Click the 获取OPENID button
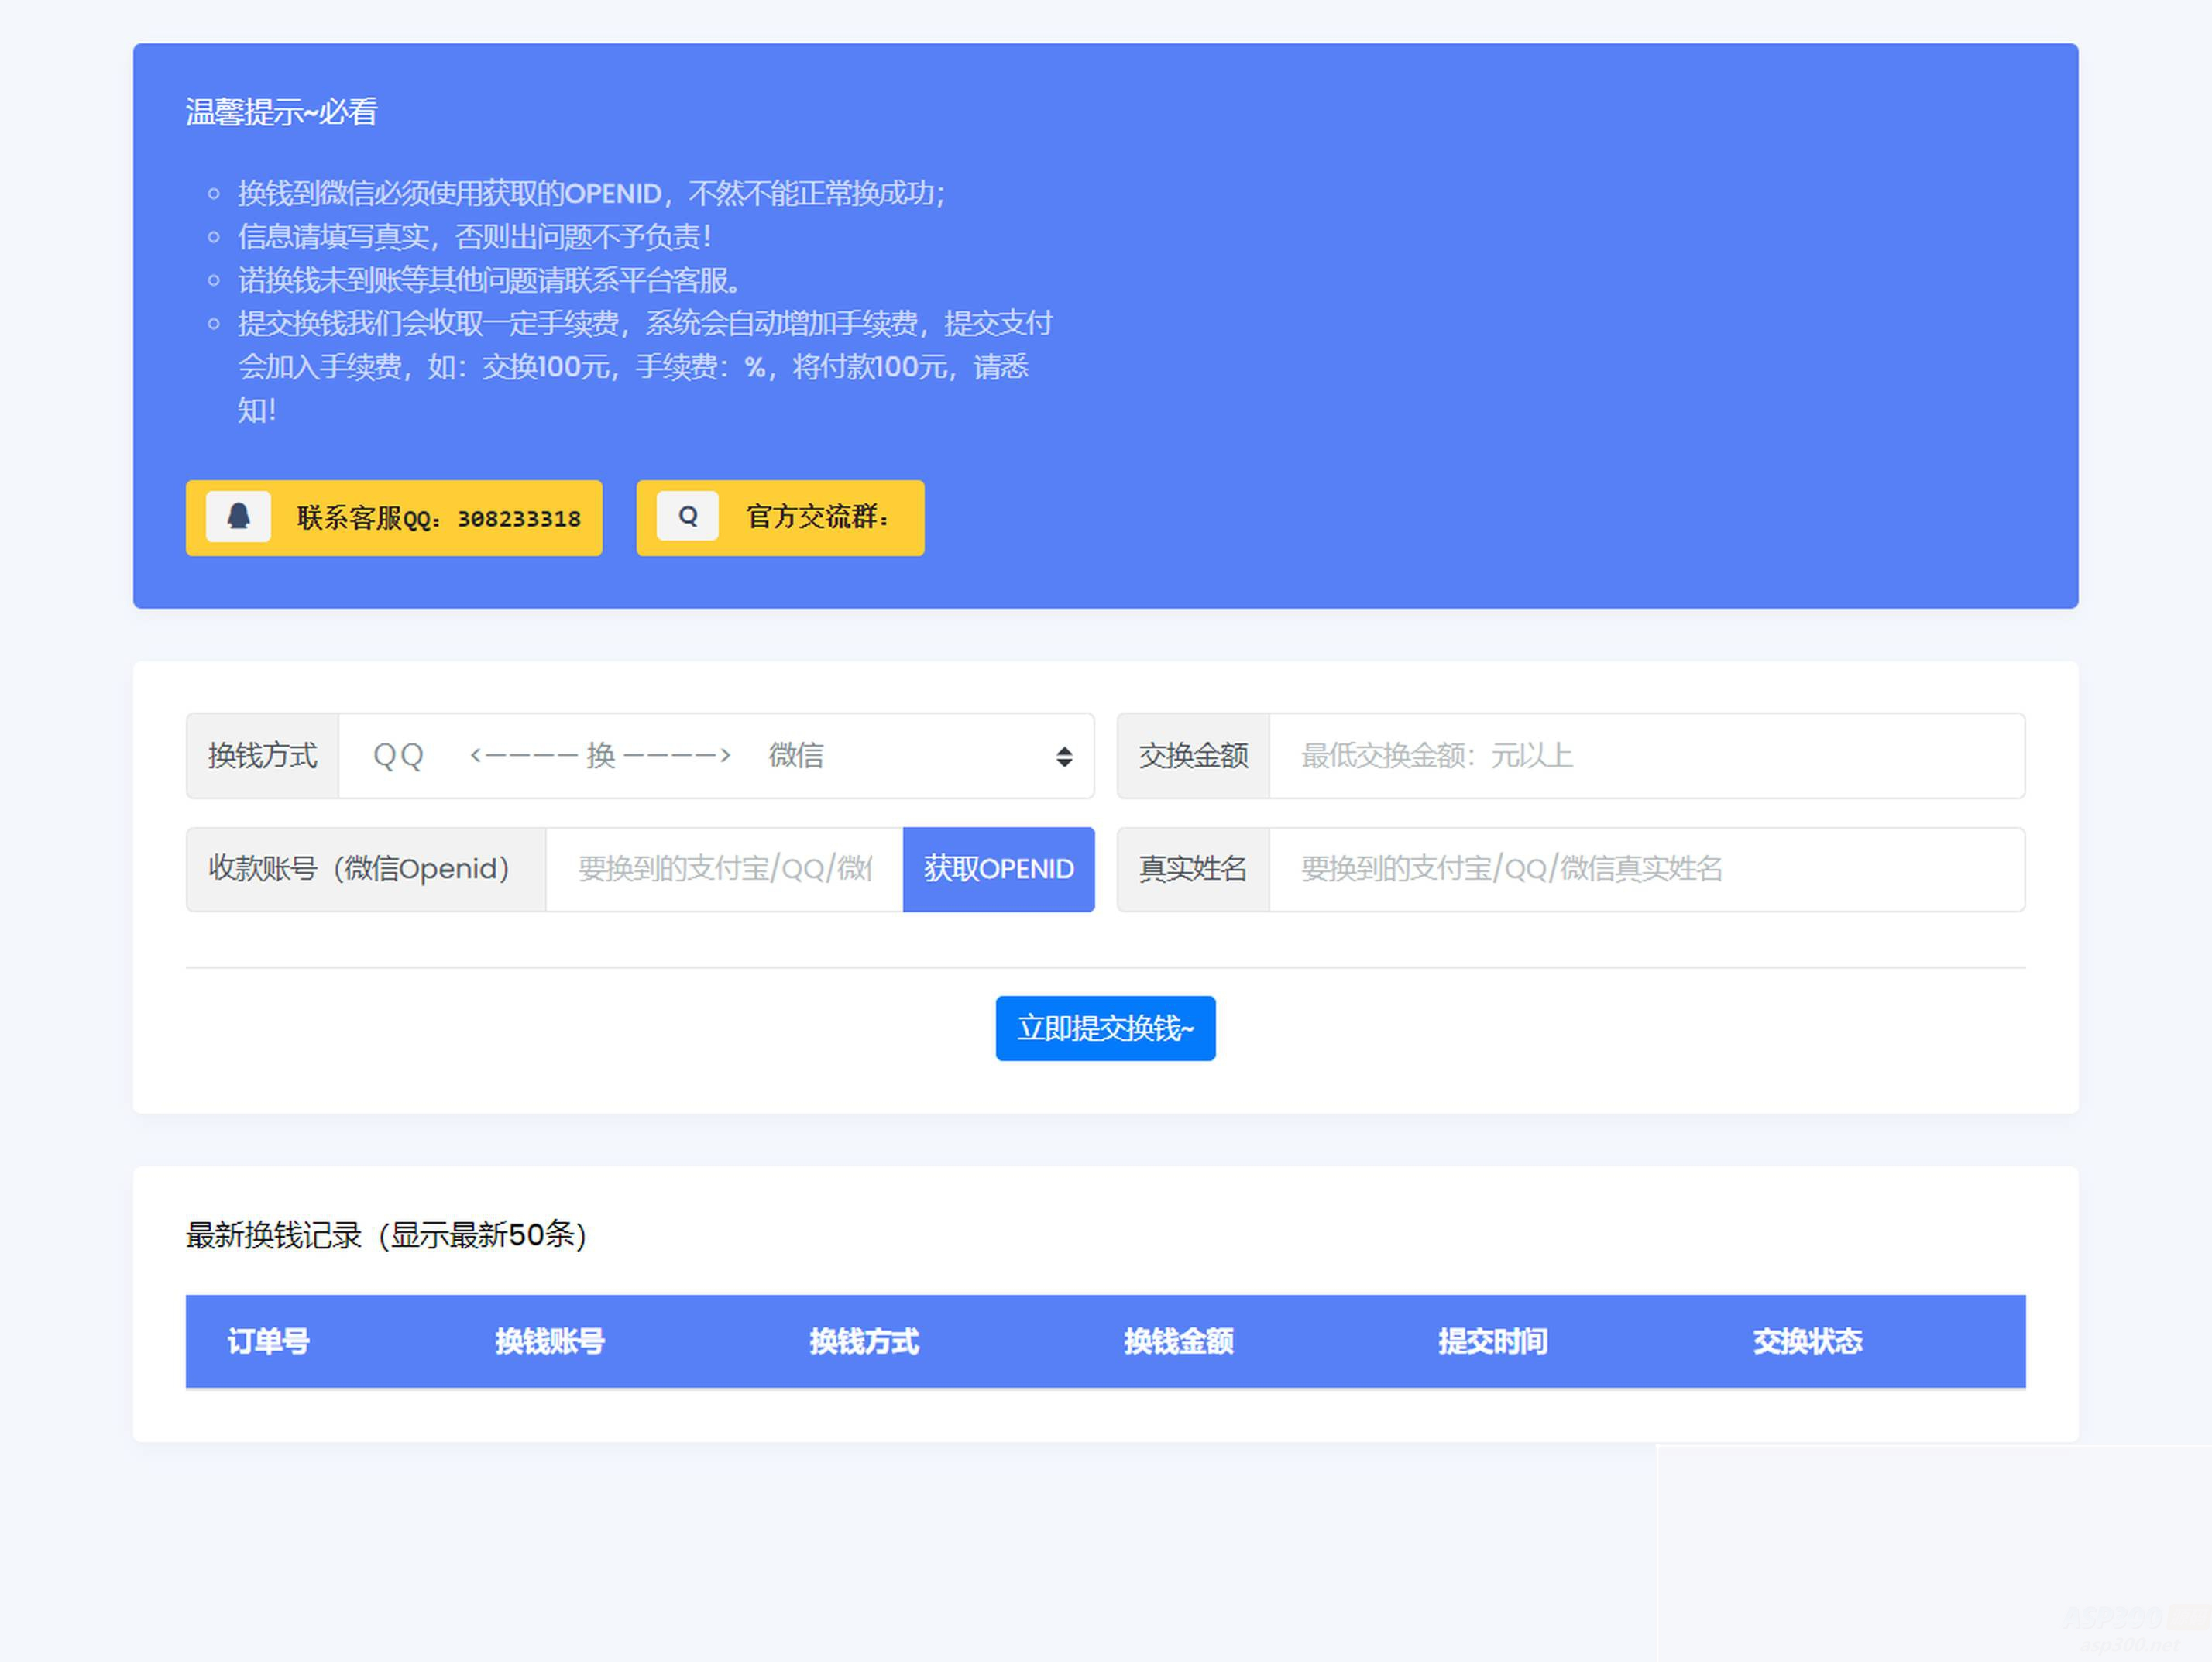Image resolution: width=2212 pixels, height=1662 pixels. 998,869
